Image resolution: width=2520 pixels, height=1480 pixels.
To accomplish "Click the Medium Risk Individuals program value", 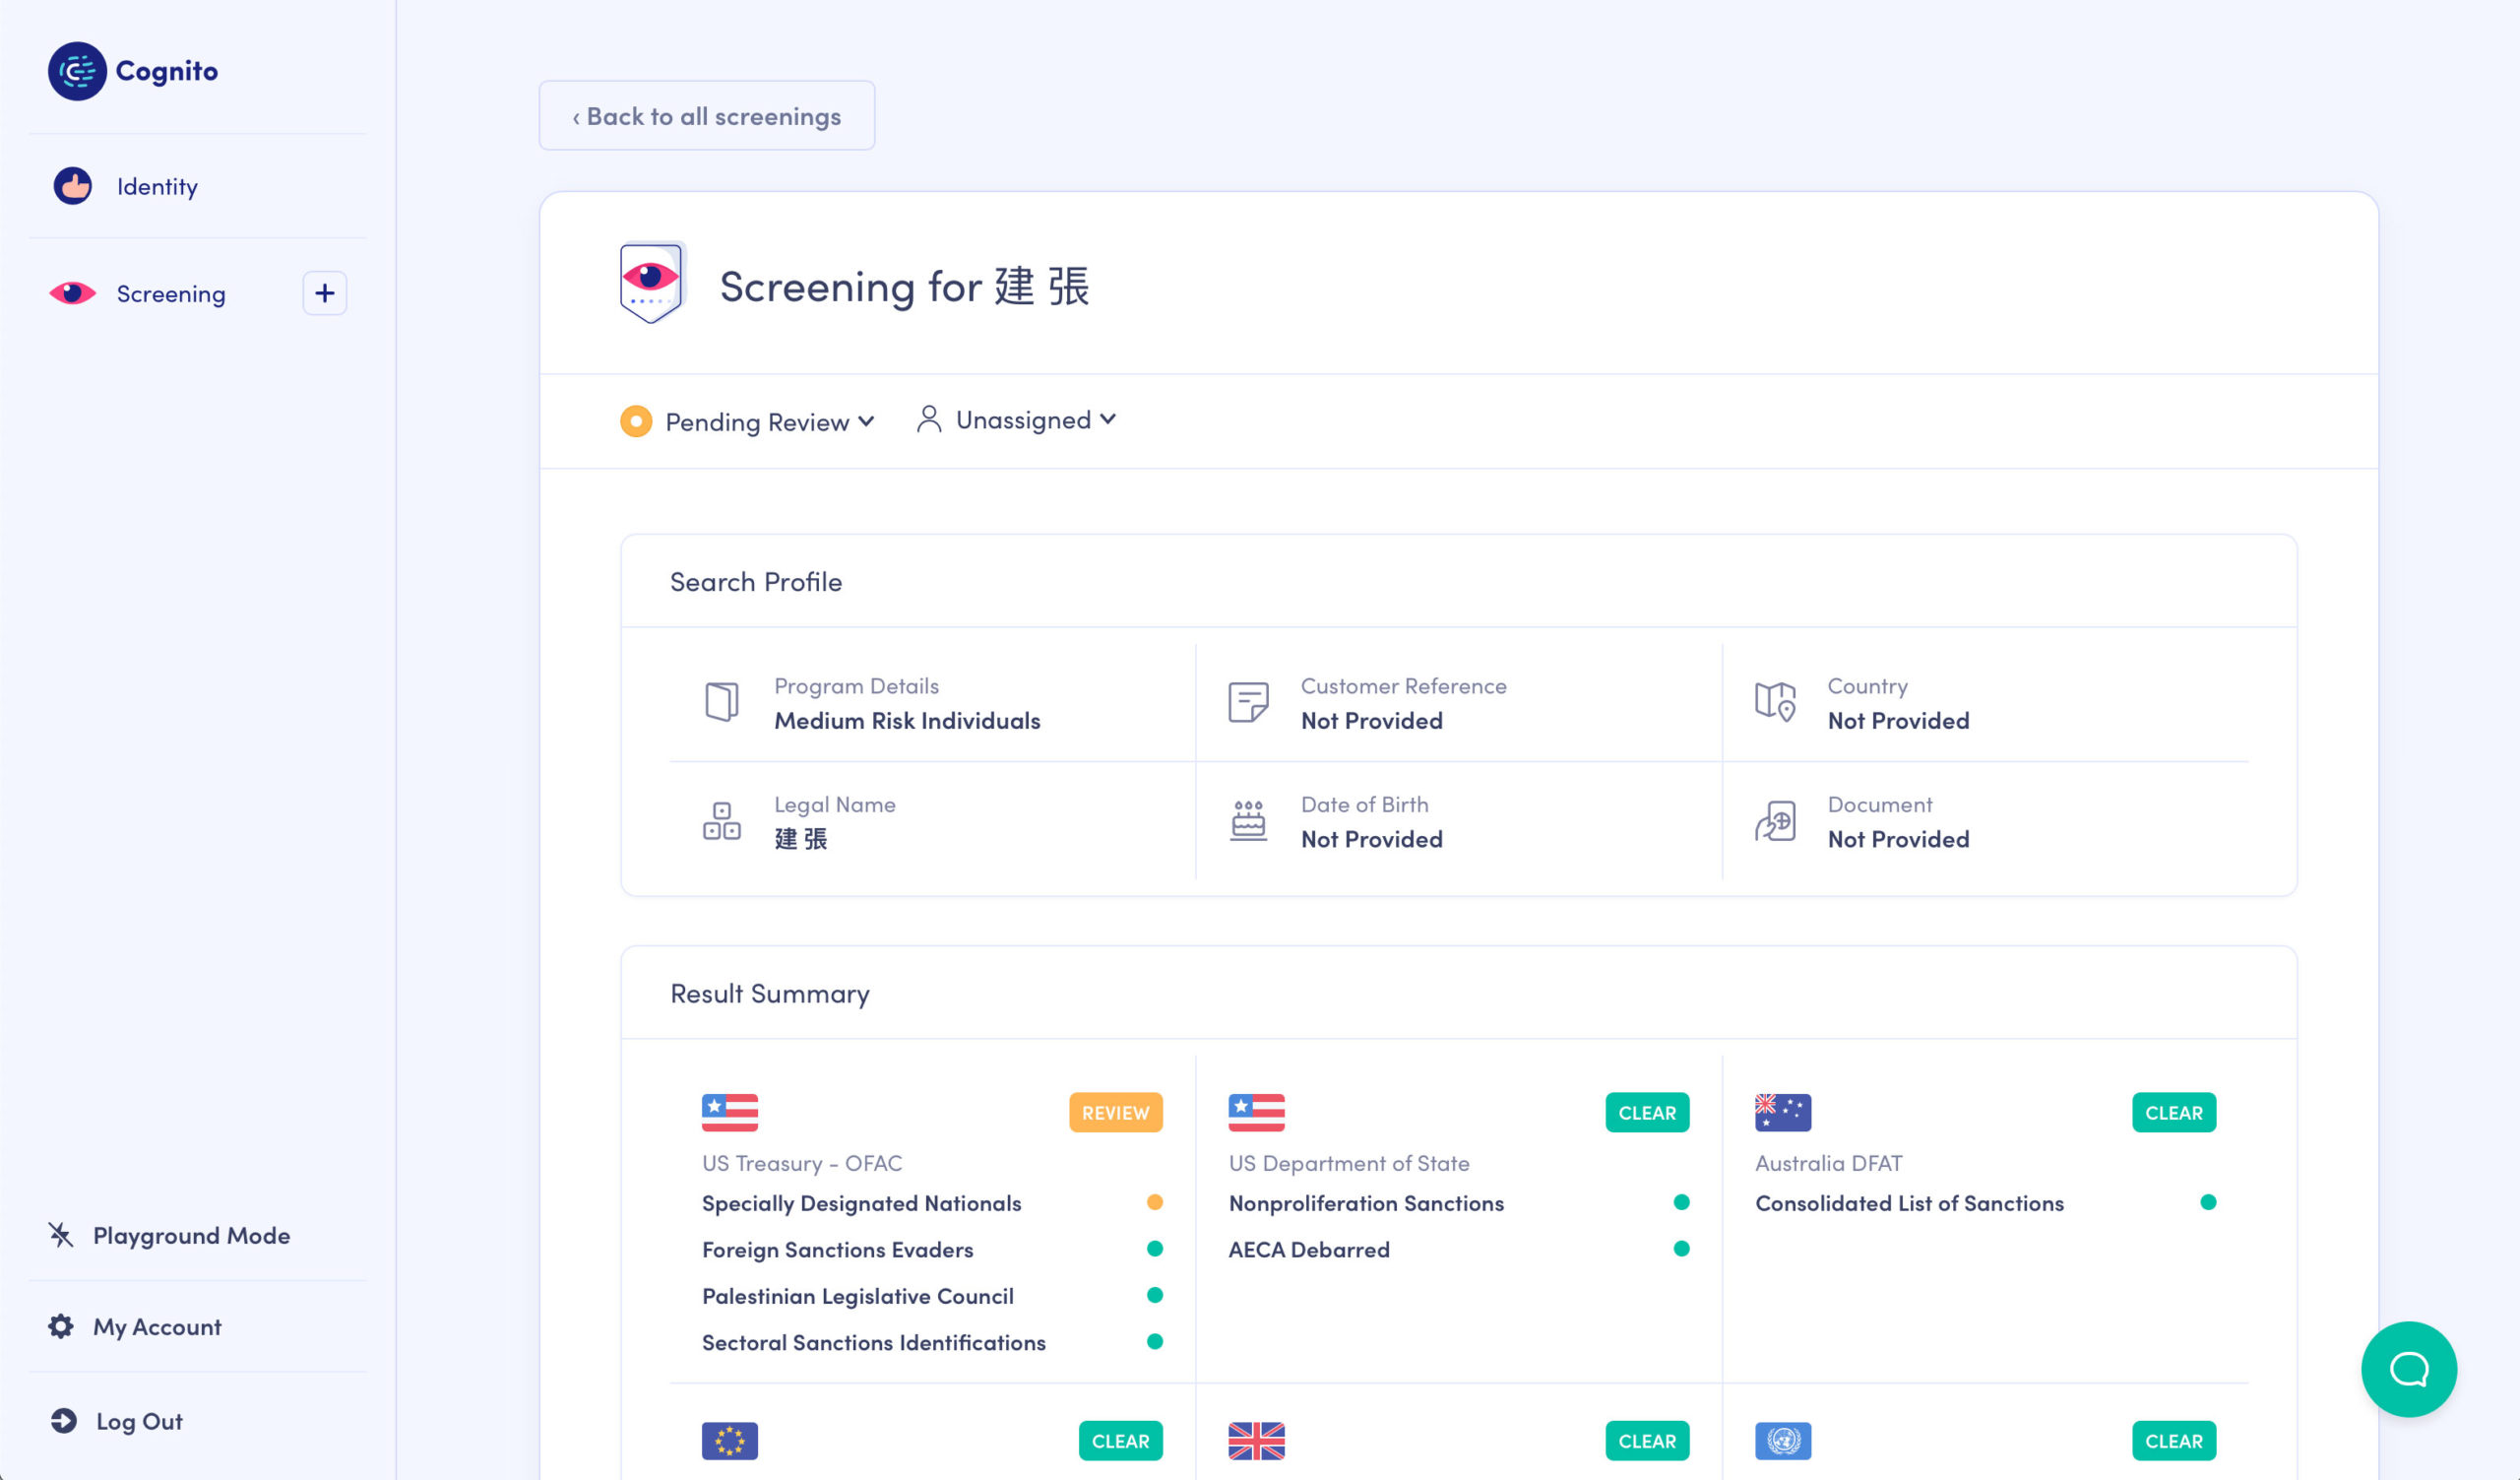I will 907,720.
